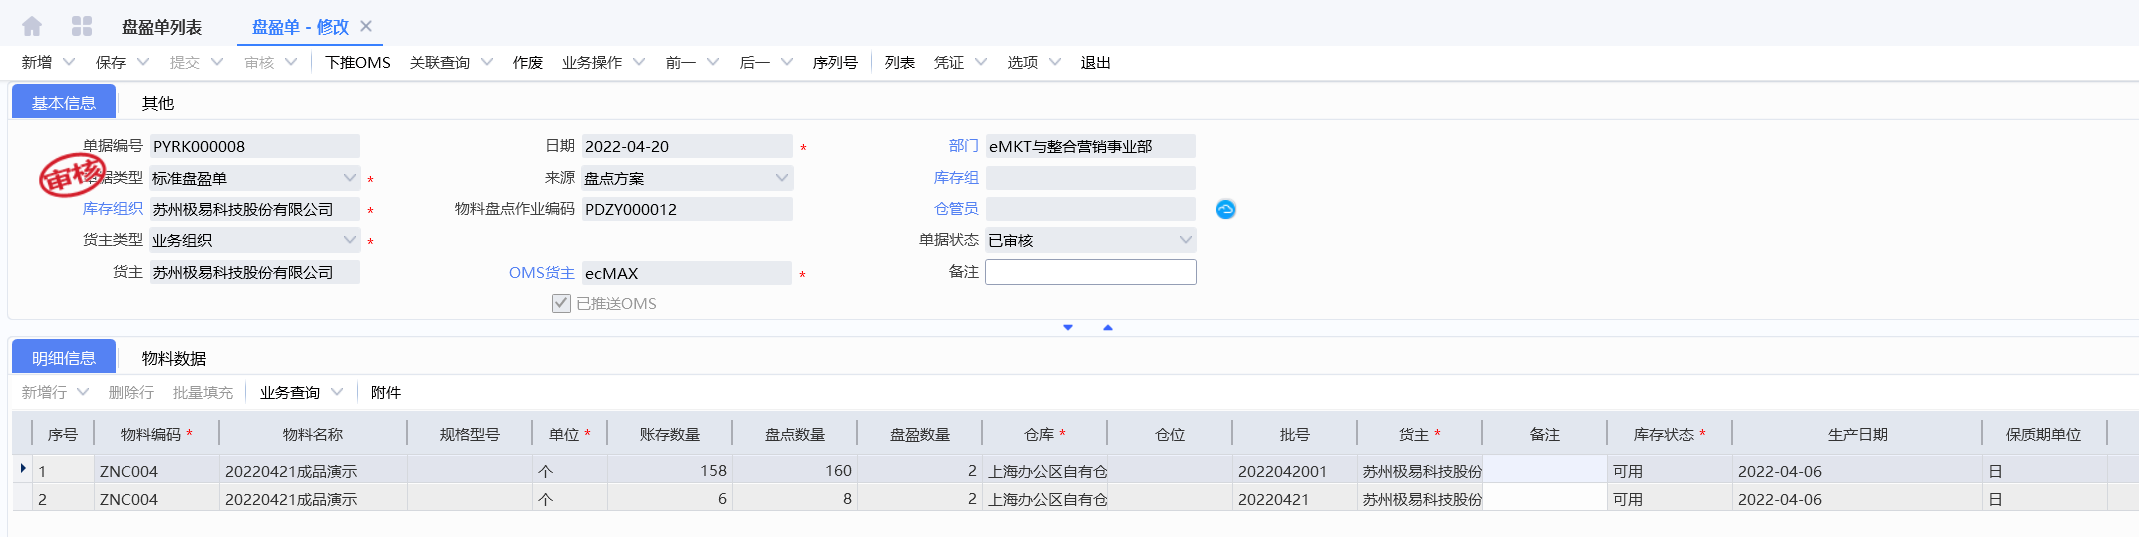Click the 附件 button in detail toolbar

coord(386,392)
